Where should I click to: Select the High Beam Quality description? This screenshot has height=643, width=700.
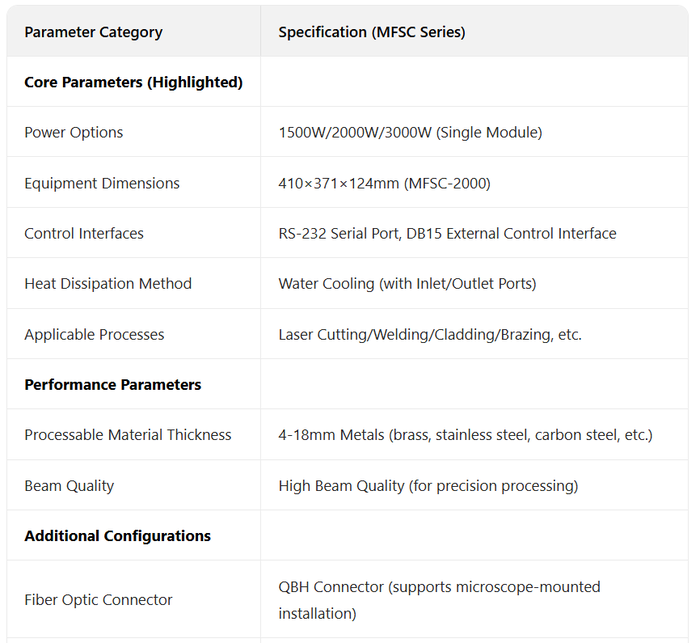tap(428, 485)
